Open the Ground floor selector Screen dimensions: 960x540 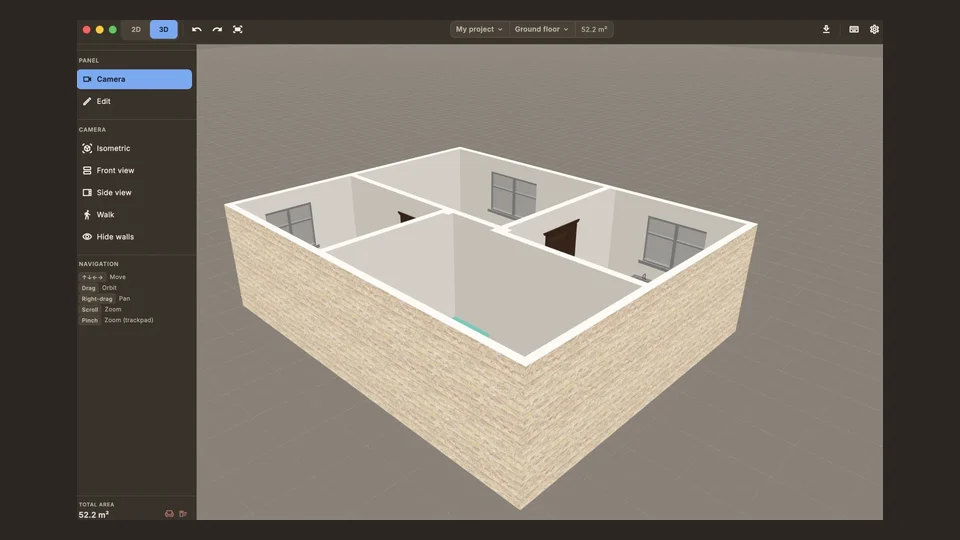(x=541, y=29)
